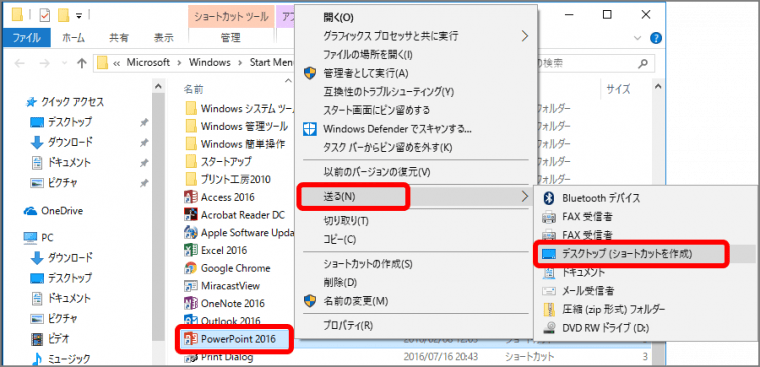
Task: Choose ファイルの場所を開く(I)
Action: (368, 54)
